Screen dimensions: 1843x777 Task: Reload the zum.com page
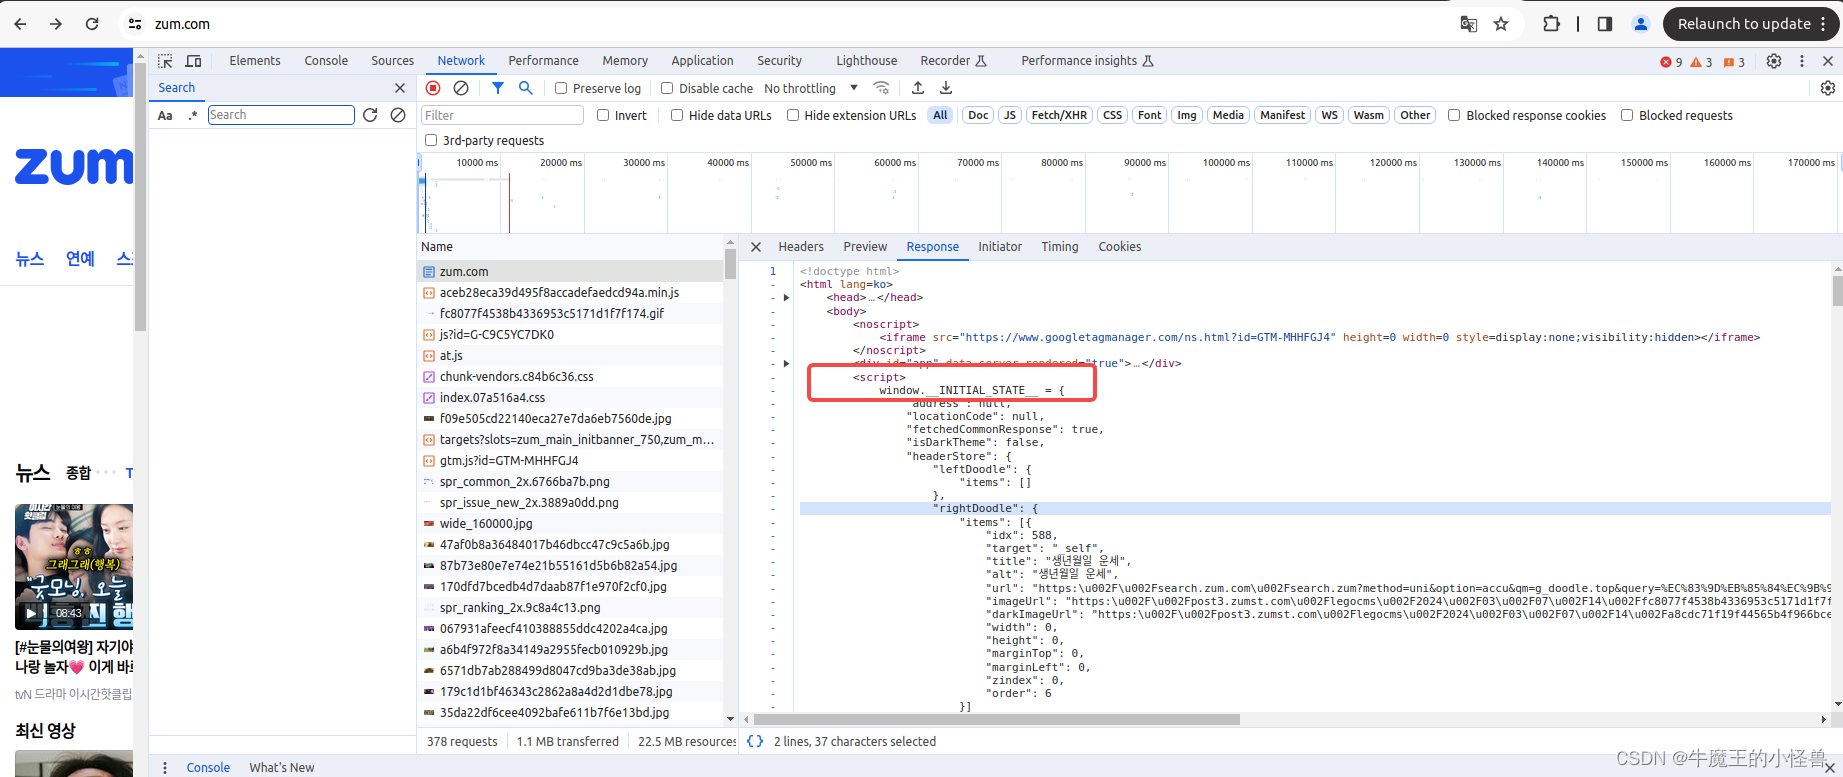[x=92, y=24]
